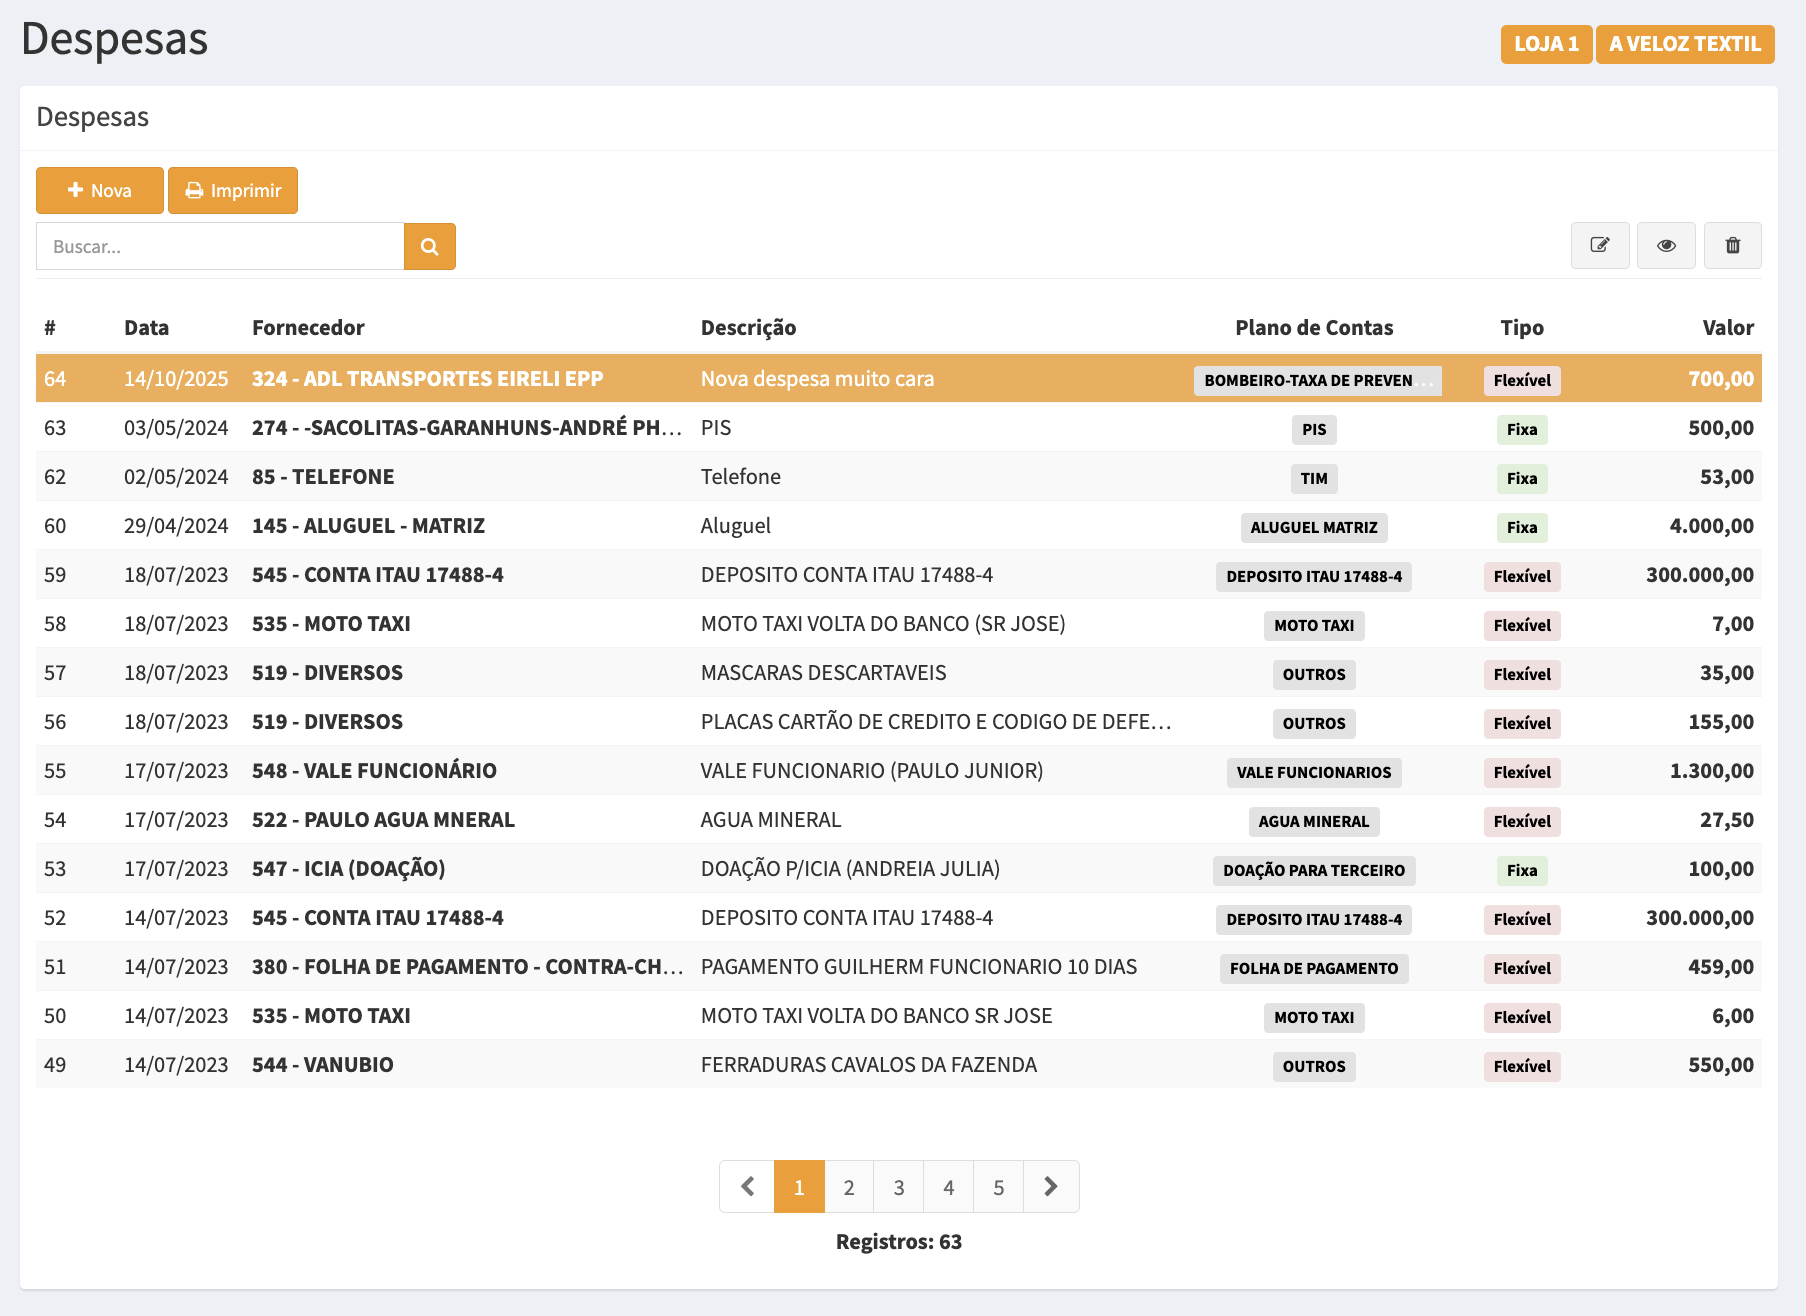This screenshot has width=1806, height=1316.
Task: Switch to page 3 of results
Action: (899, 1187)
